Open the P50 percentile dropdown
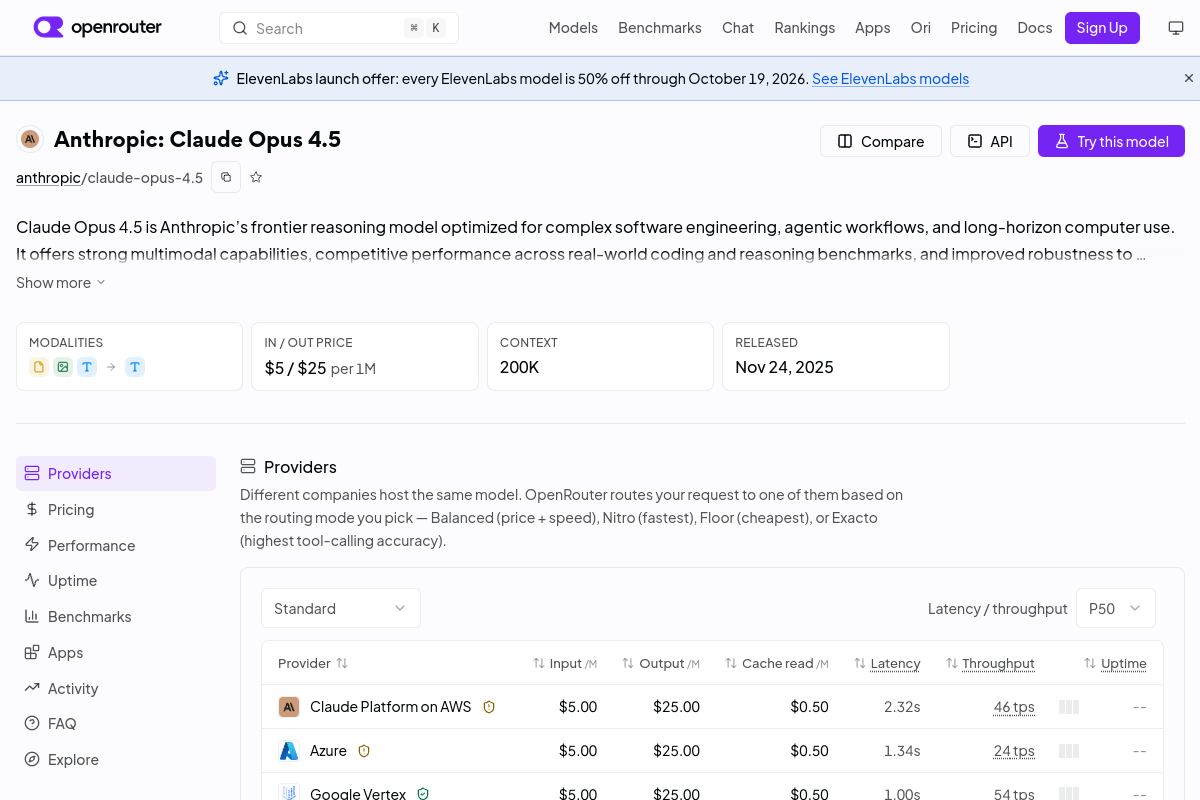Screen dimensions: 1200x800 (1116, 608)
